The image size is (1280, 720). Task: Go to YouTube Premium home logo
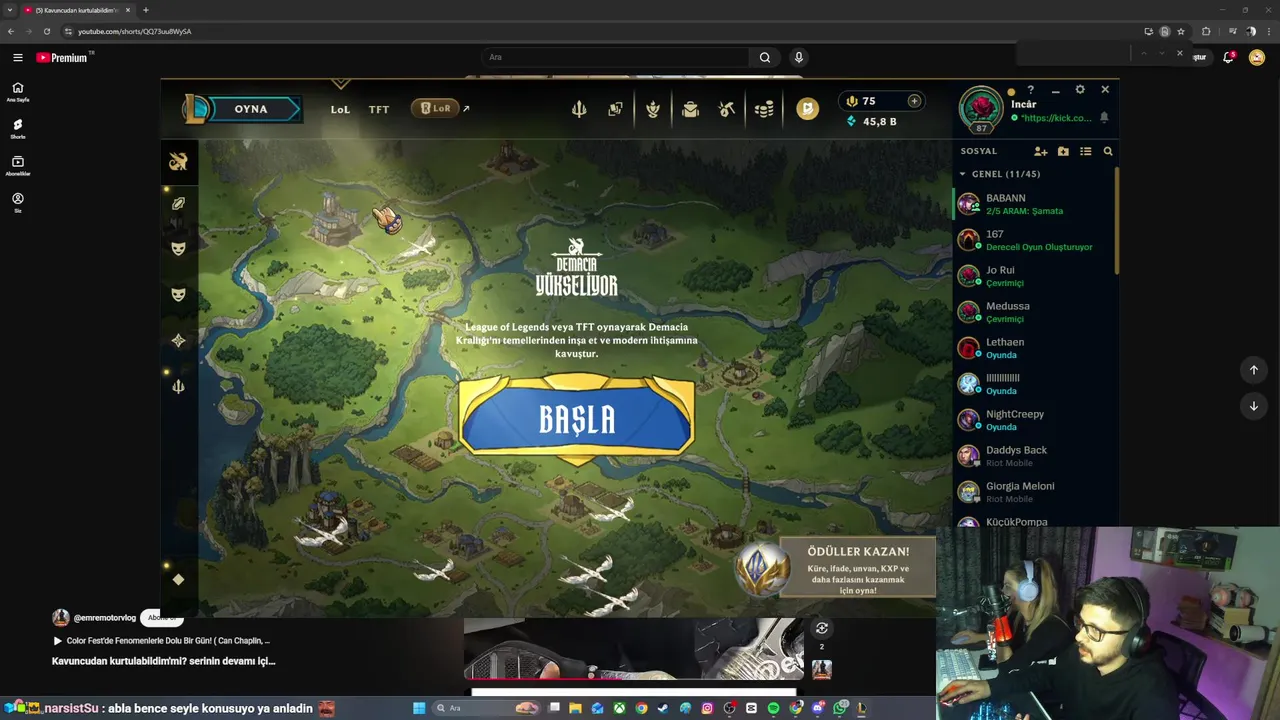pyautogui.click(x=62, y=57)
